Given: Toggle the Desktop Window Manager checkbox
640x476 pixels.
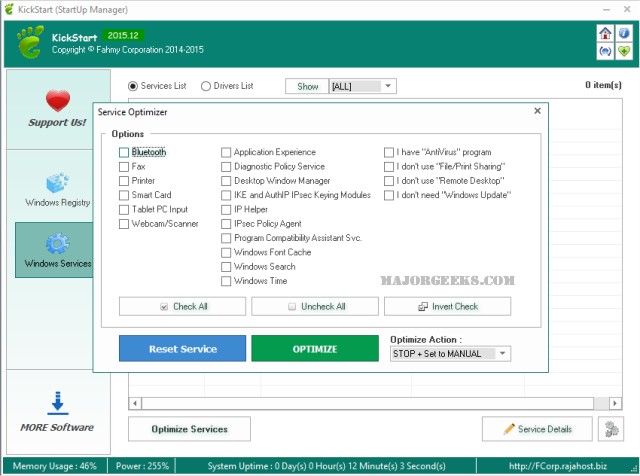Looking at the screenshot, I should 226,181.
